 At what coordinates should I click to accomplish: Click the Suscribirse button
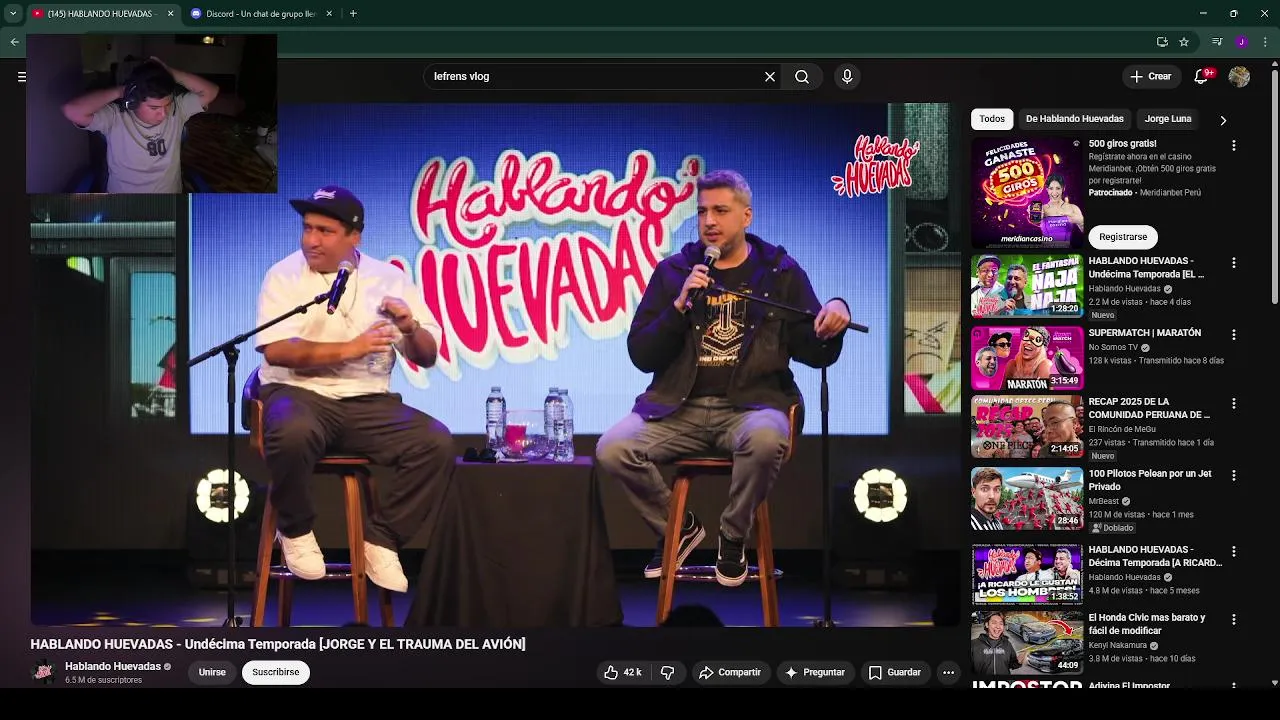point(276,673)
